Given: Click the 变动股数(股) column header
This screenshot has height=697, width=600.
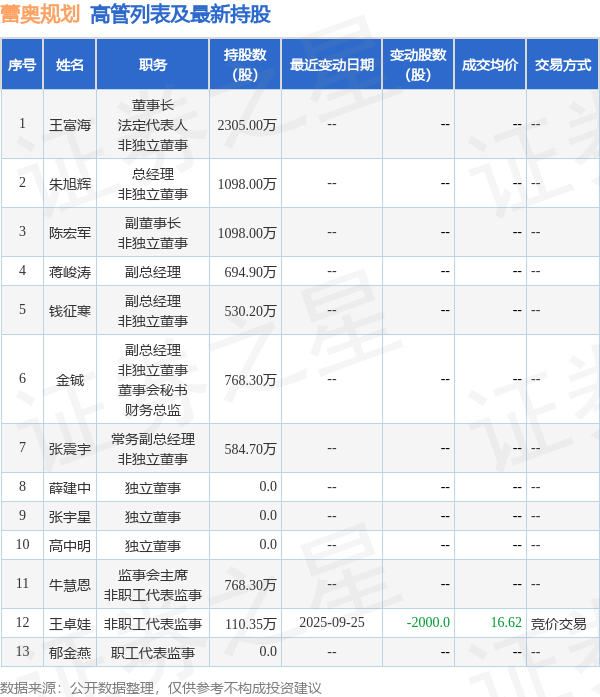Looking at the screenshot, I should [x=418, y=65].
